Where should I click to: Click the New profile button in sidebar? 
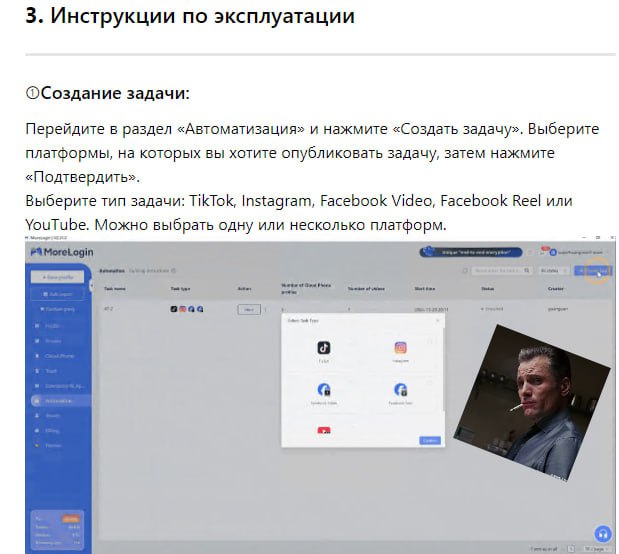pyautogui.click(x=60, y=275)
